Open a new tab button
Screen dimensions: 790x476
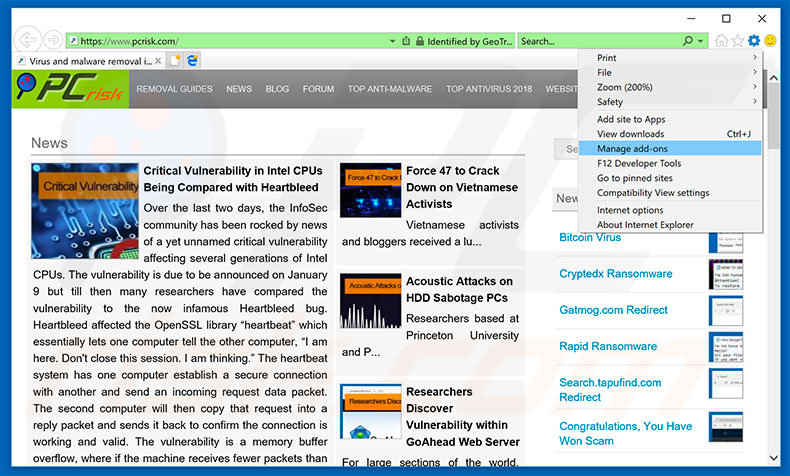[175, 61]
